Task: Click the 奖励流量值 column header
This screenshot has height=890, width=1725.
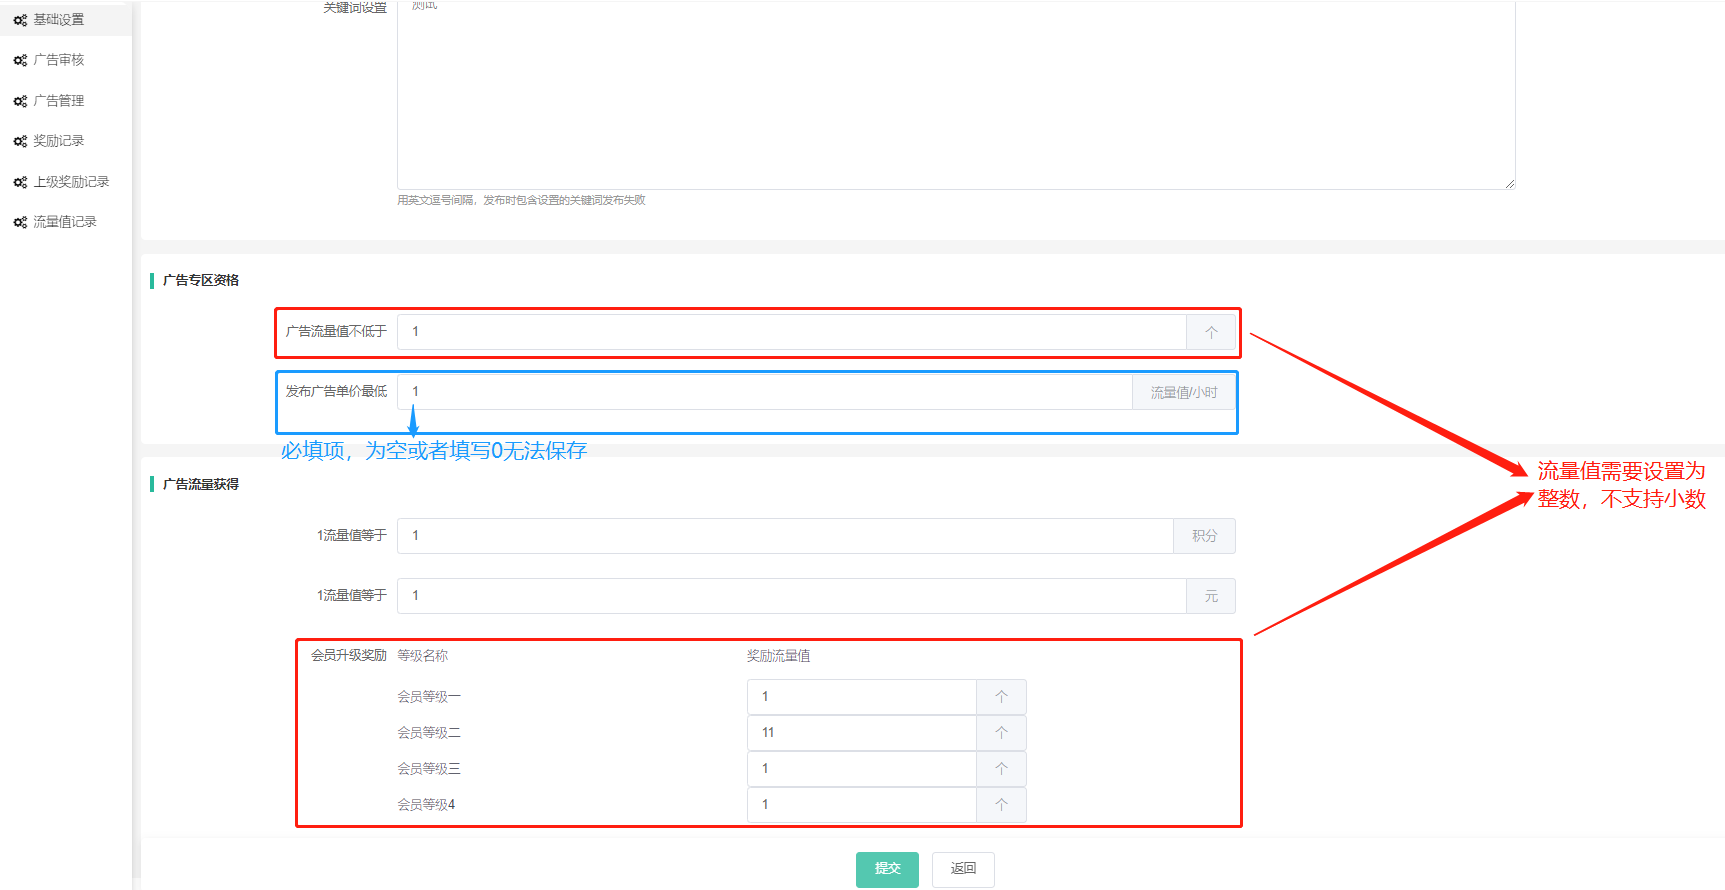Action: click(779, 656)
